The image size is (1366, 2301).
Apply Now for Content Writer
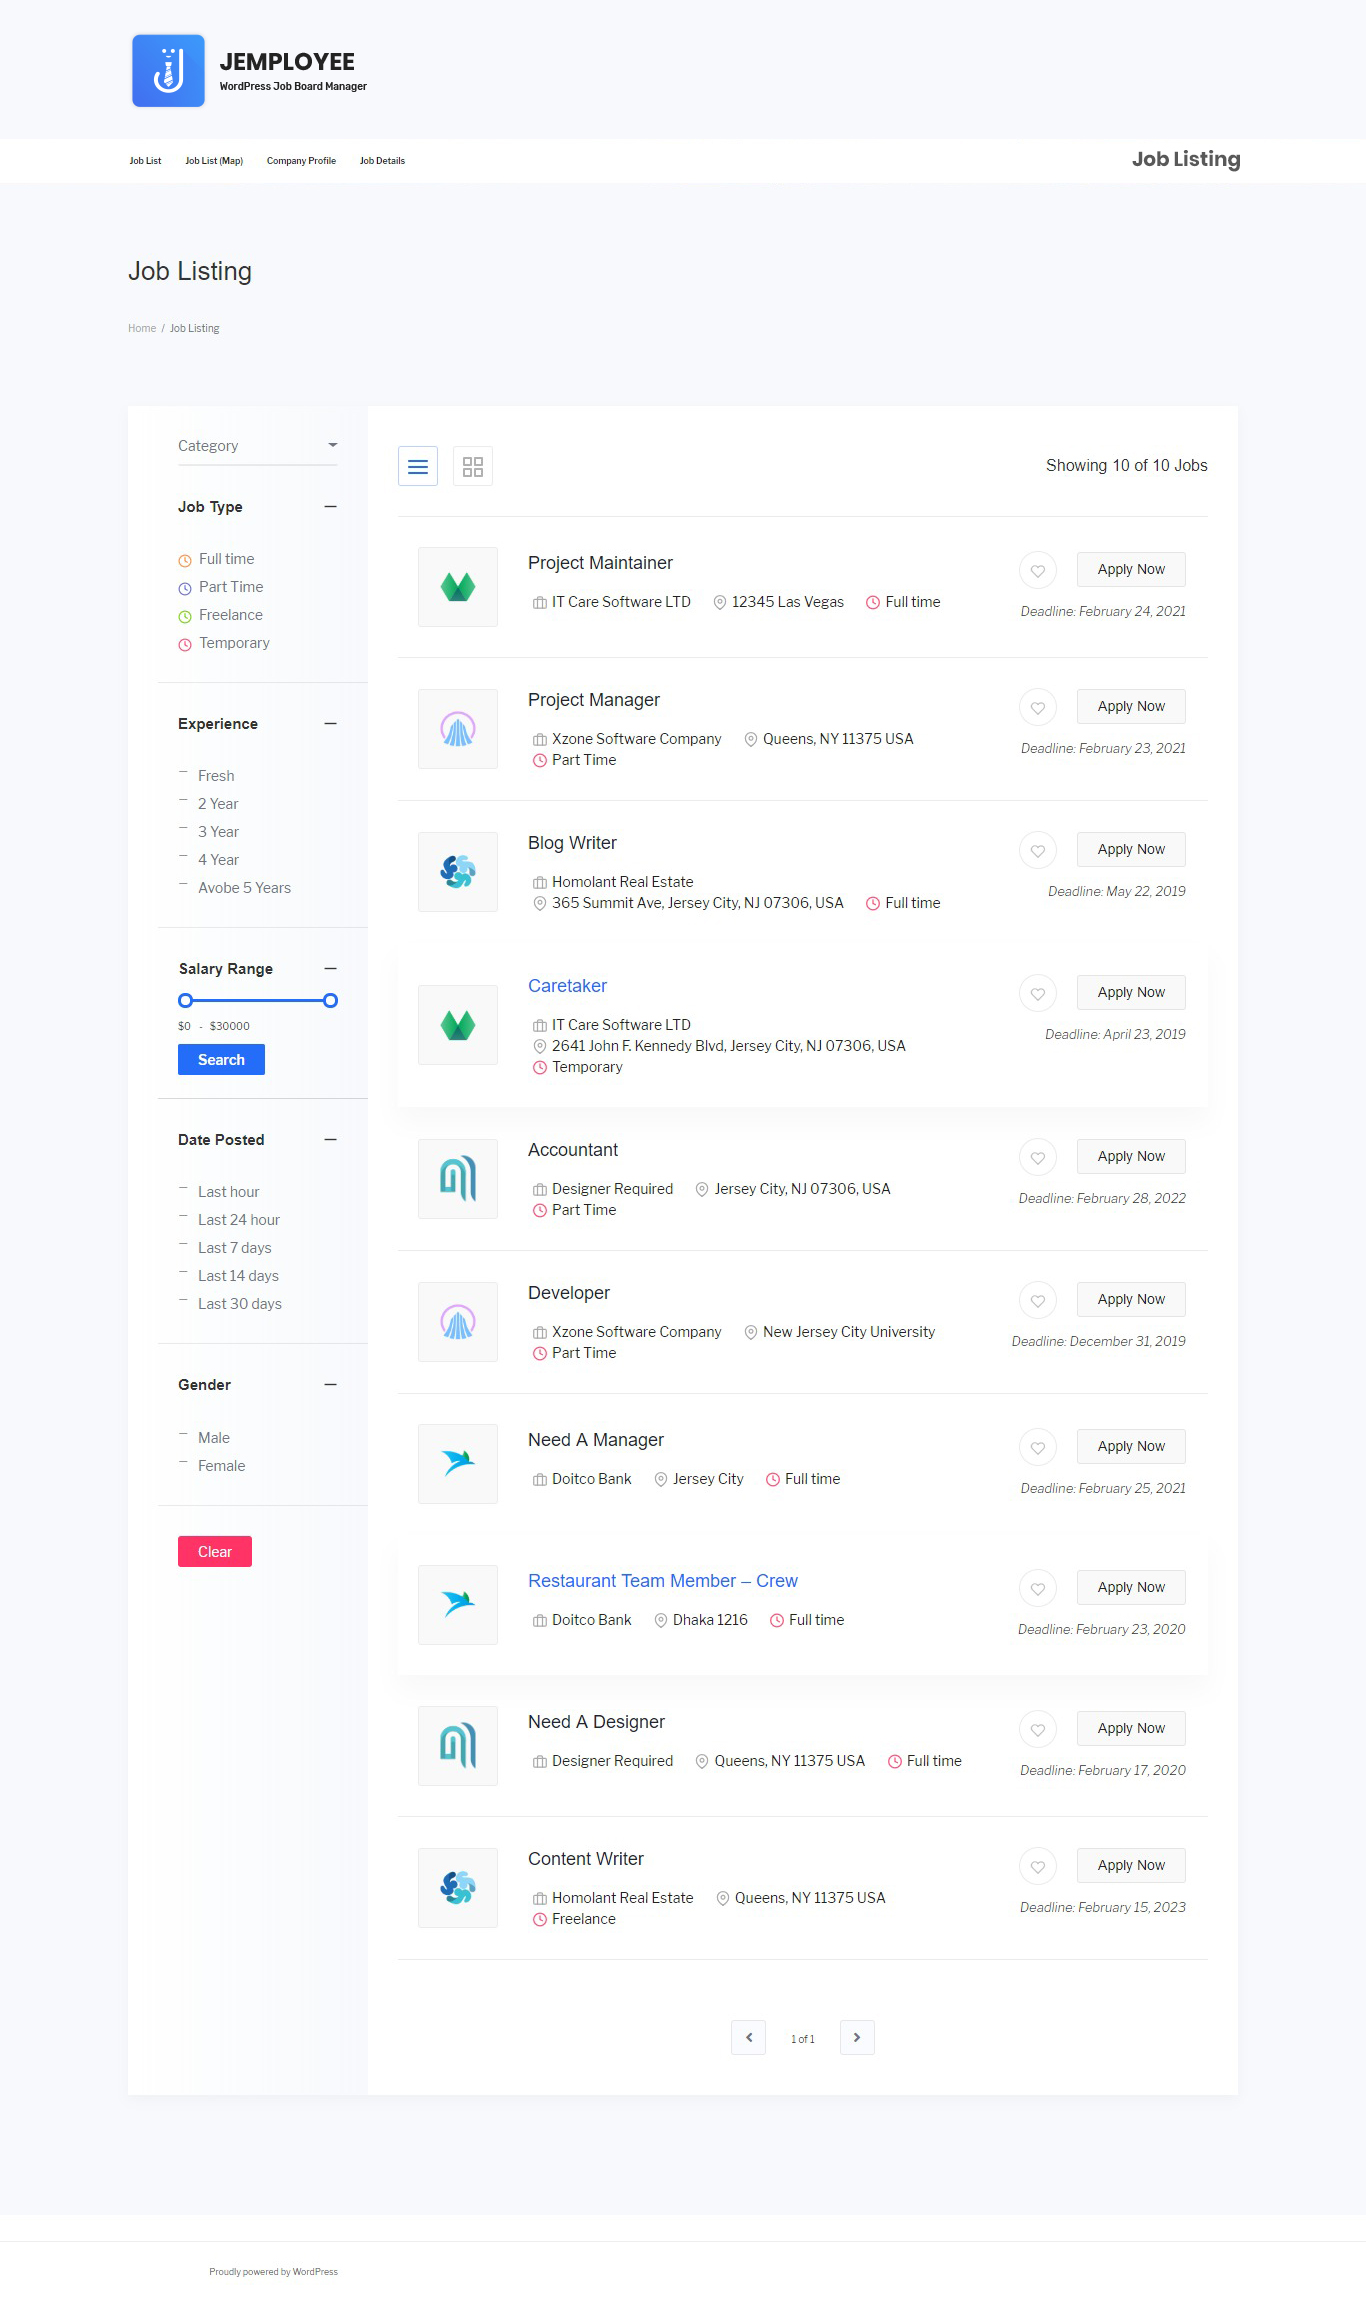pos(1131,1866)
